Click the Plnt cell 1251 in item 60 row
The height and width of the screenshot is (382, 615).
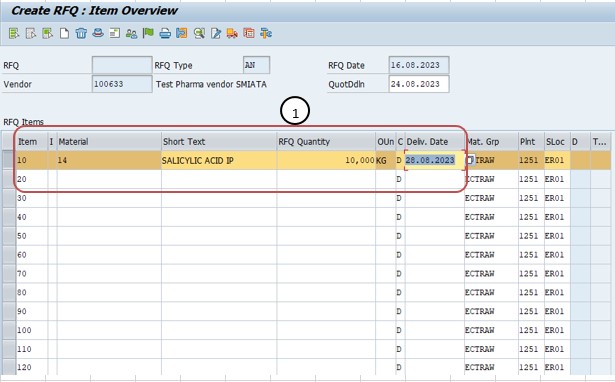pos(531,255)
